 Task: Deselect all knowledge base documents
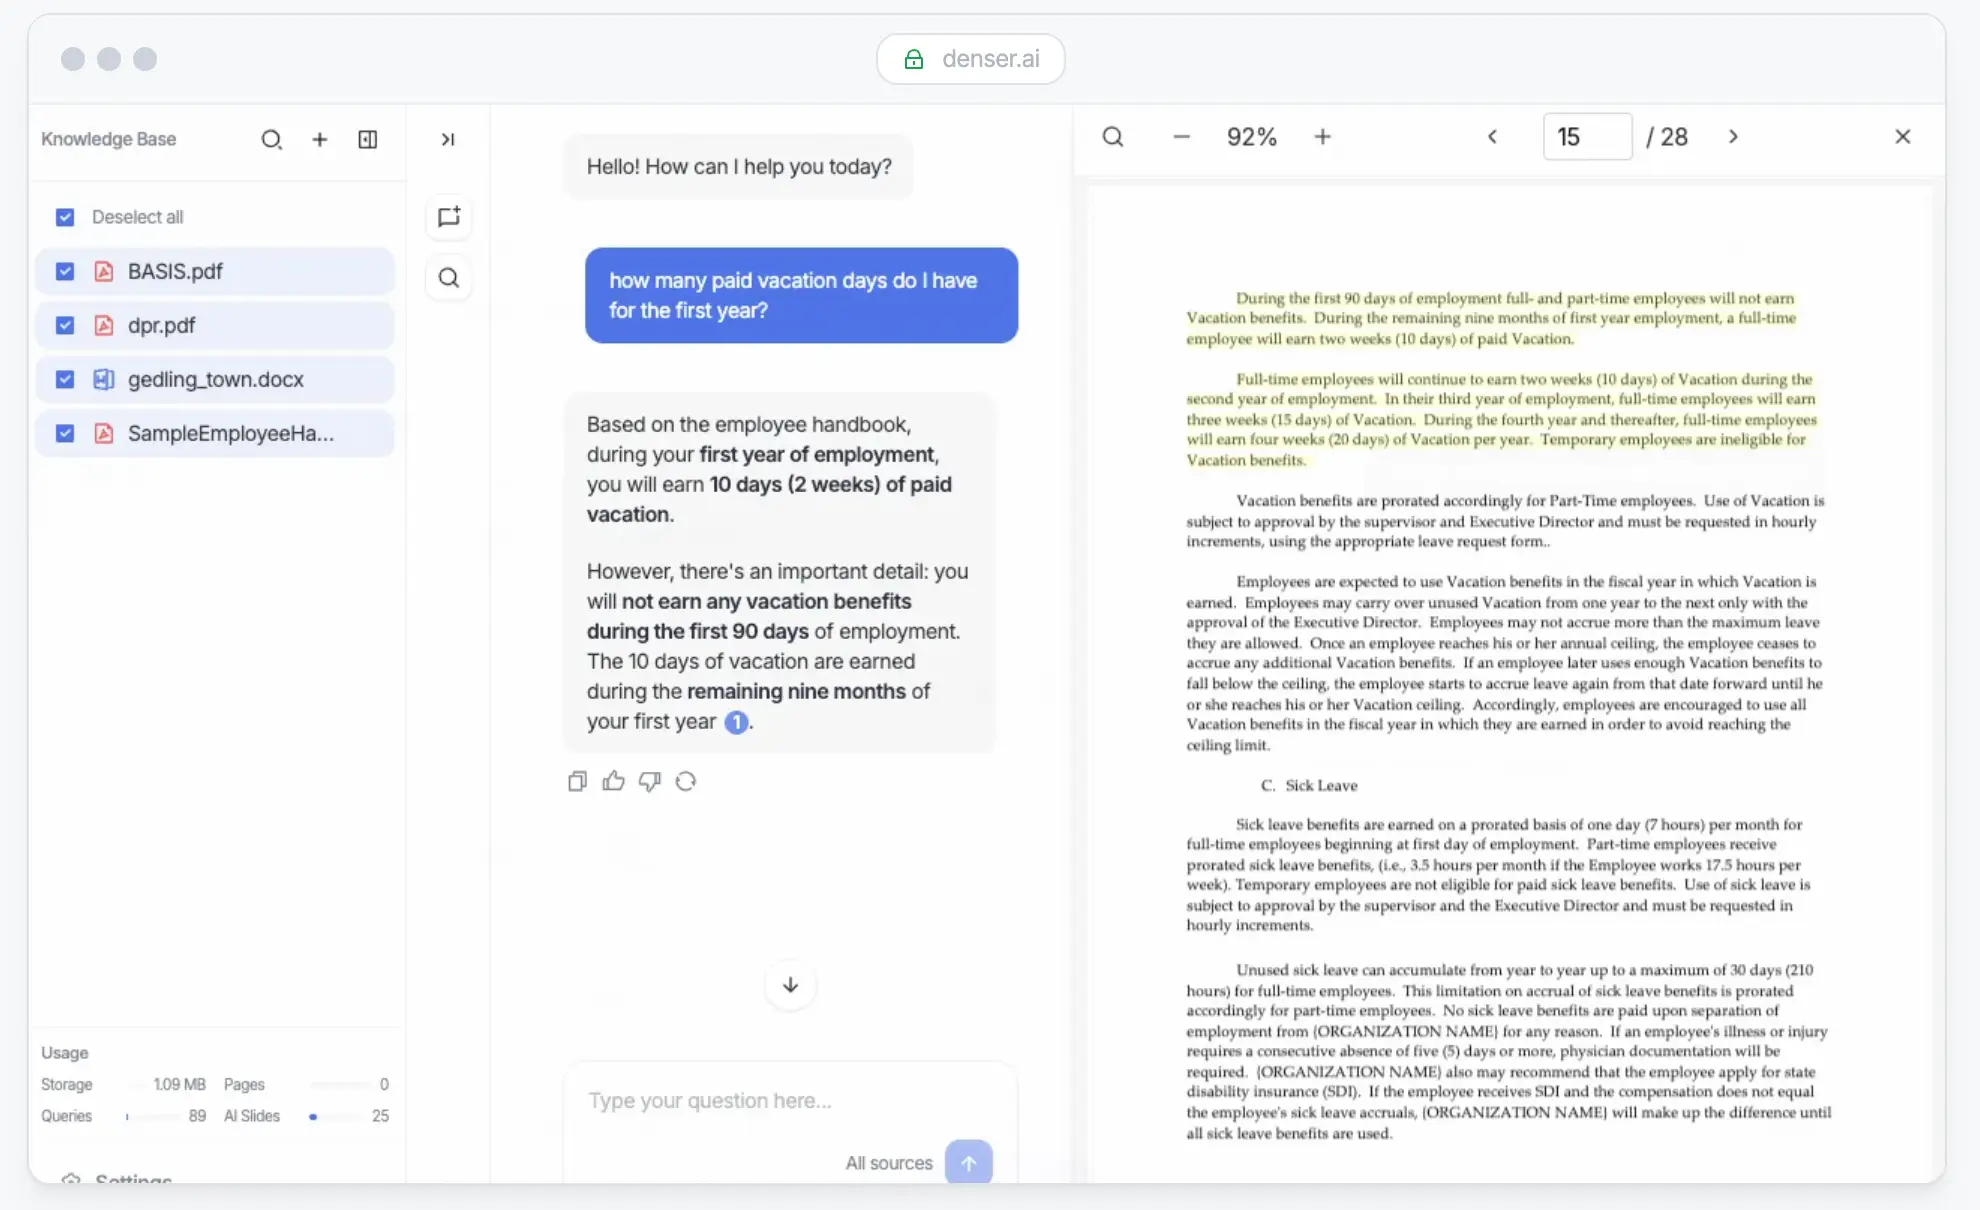point(64,216)
